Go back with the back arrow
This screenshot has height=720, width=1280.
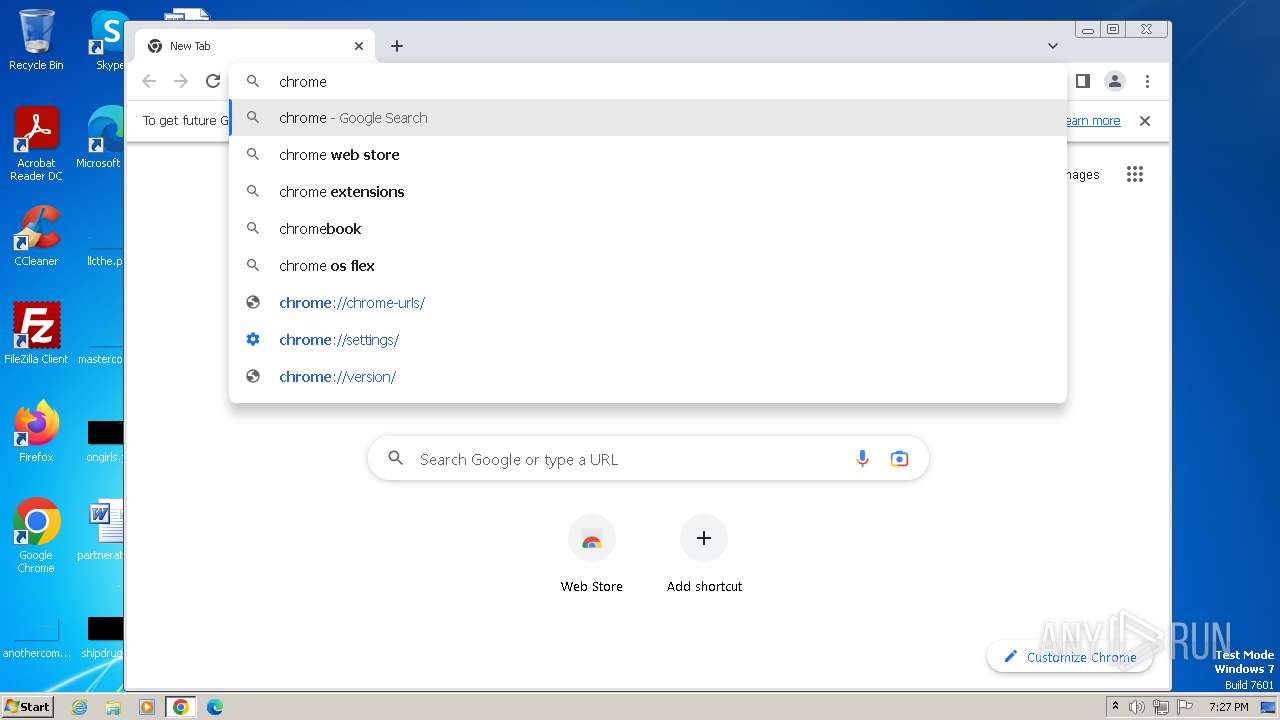click(x=149, y=82)
